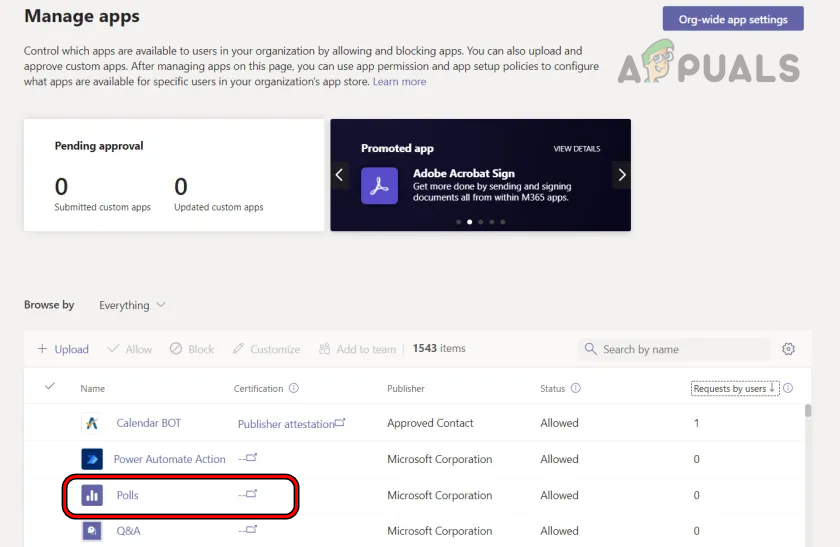The image size is (840, 547).
Task: Click Calendar BOT app icon
Action: (92, 423)
